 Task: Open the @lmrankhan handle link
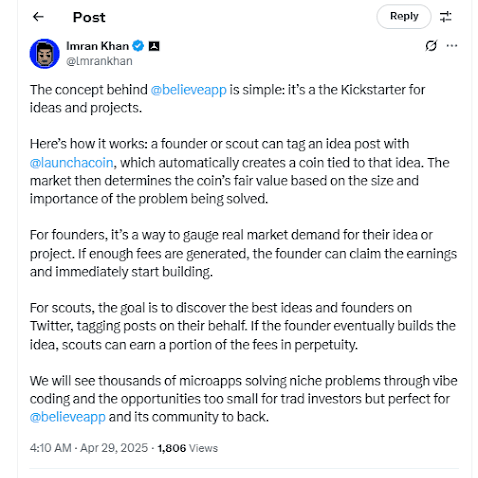[99, 61]
